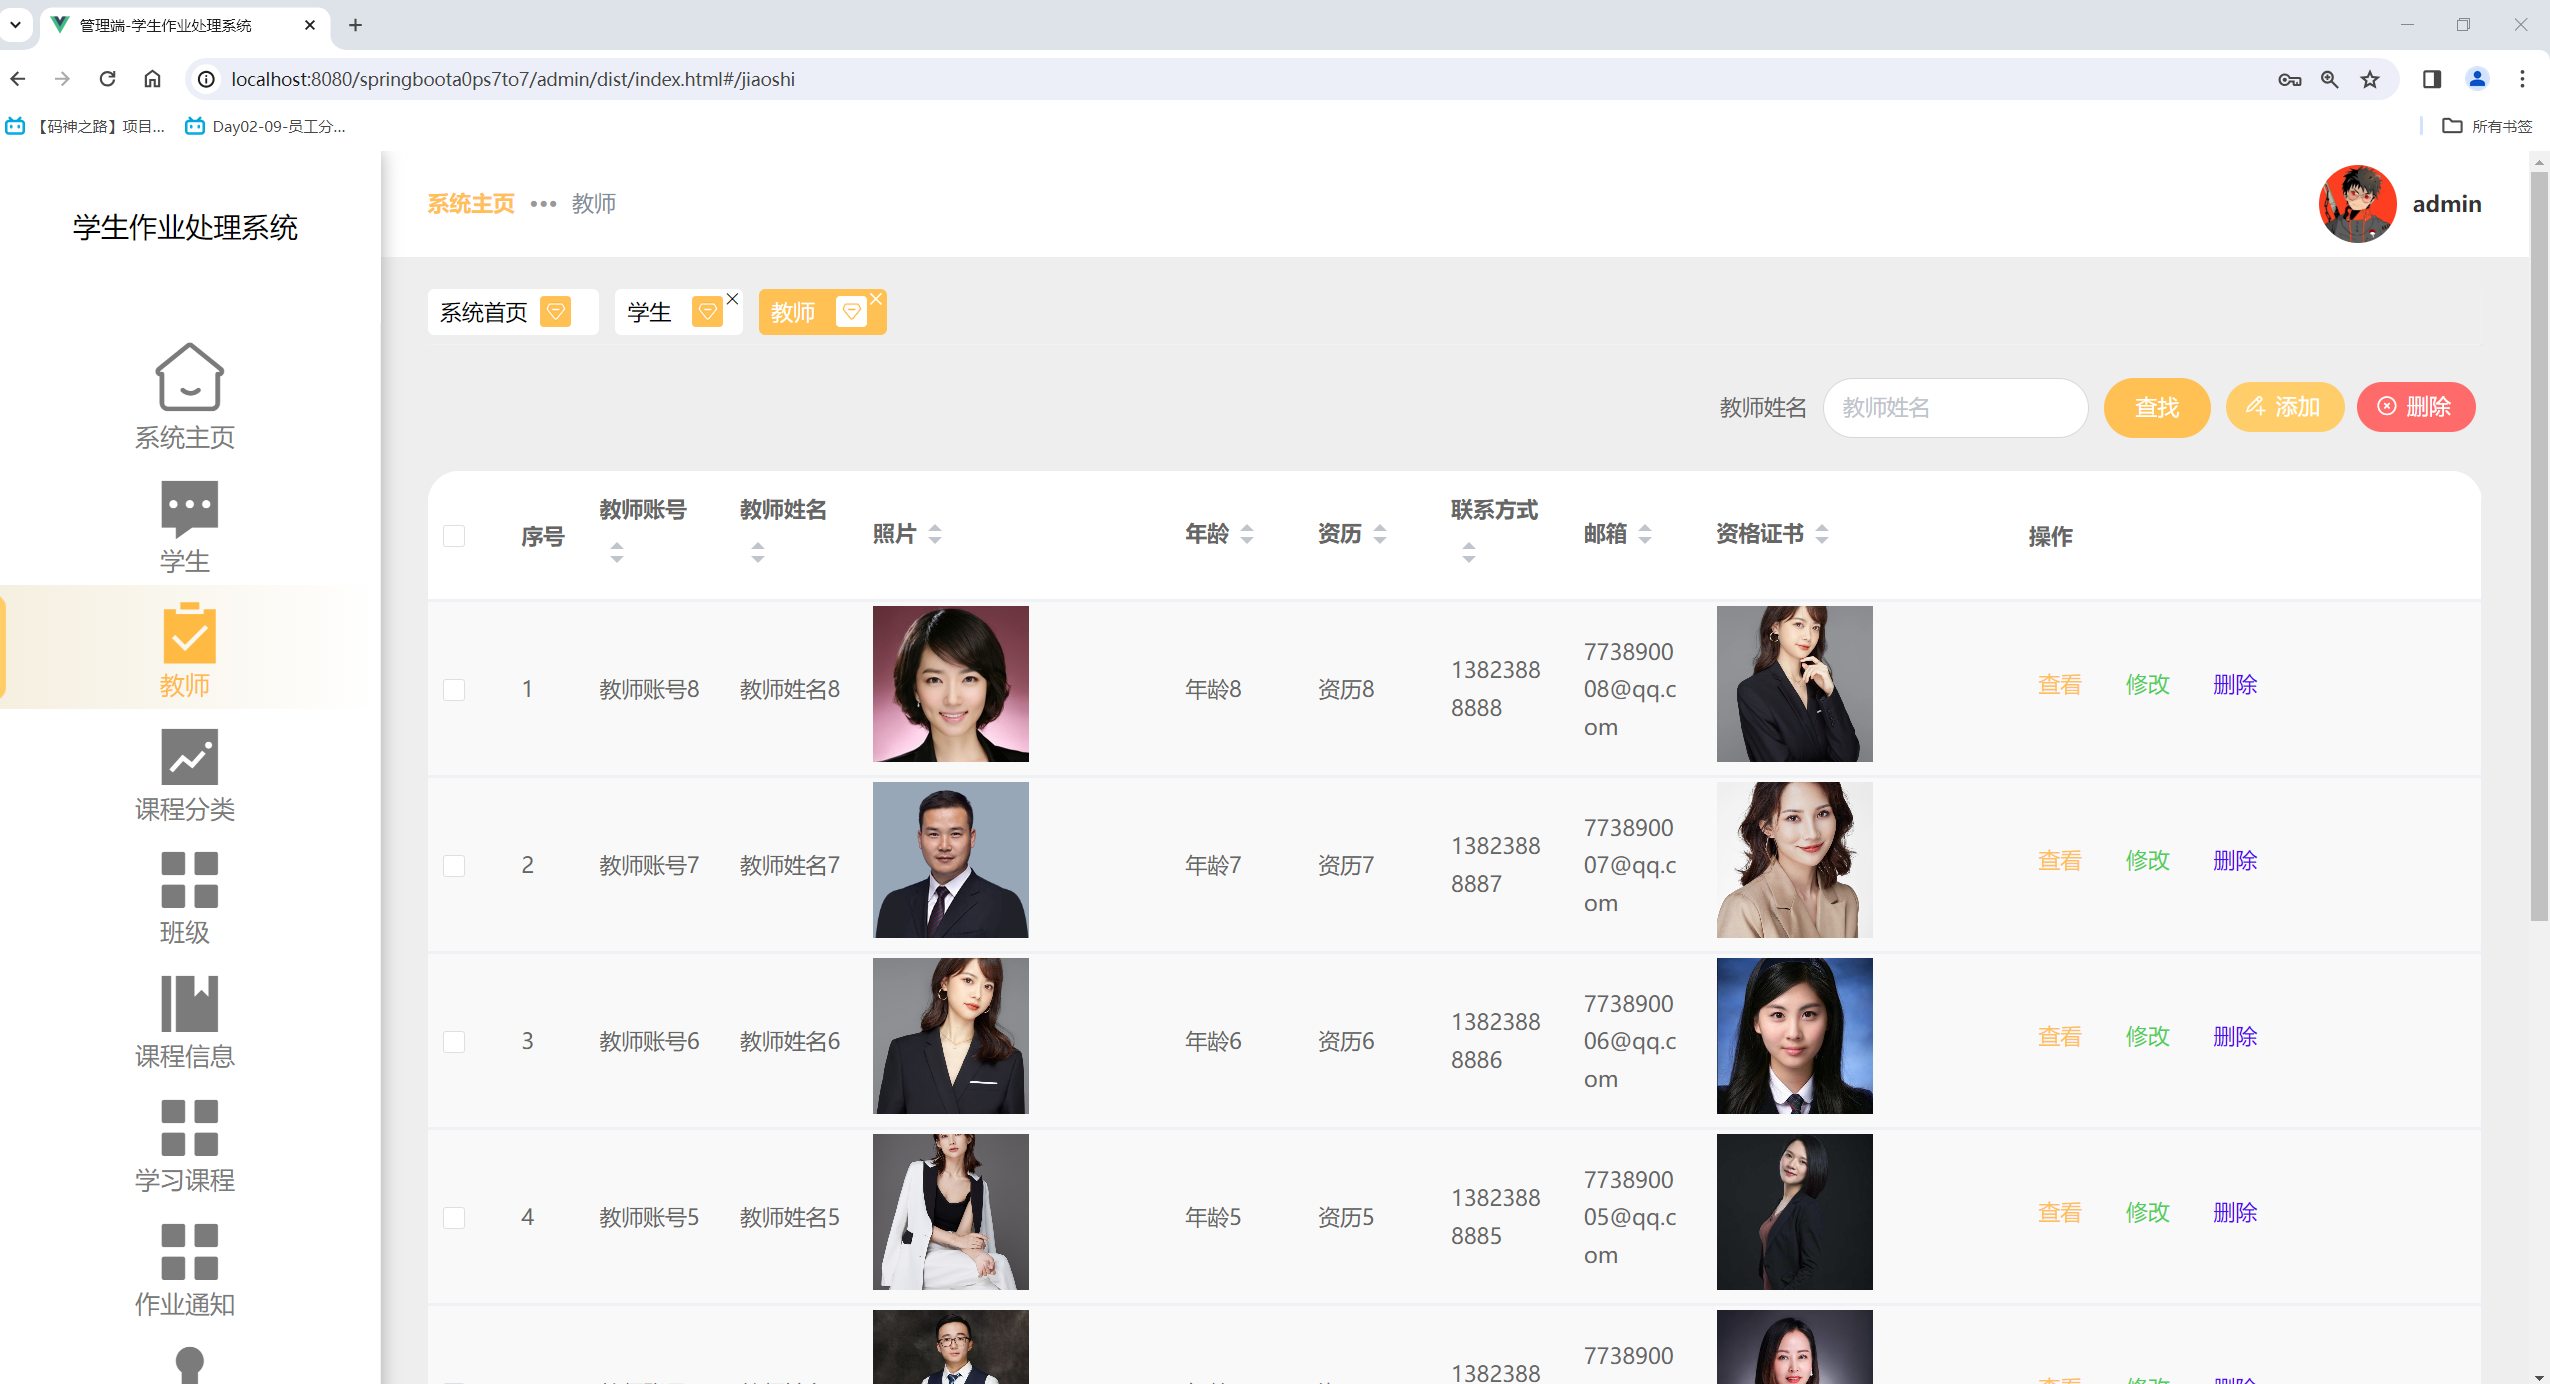Open browser profile icon
Screen dimensions: 2550x1384
[2477, 79]
